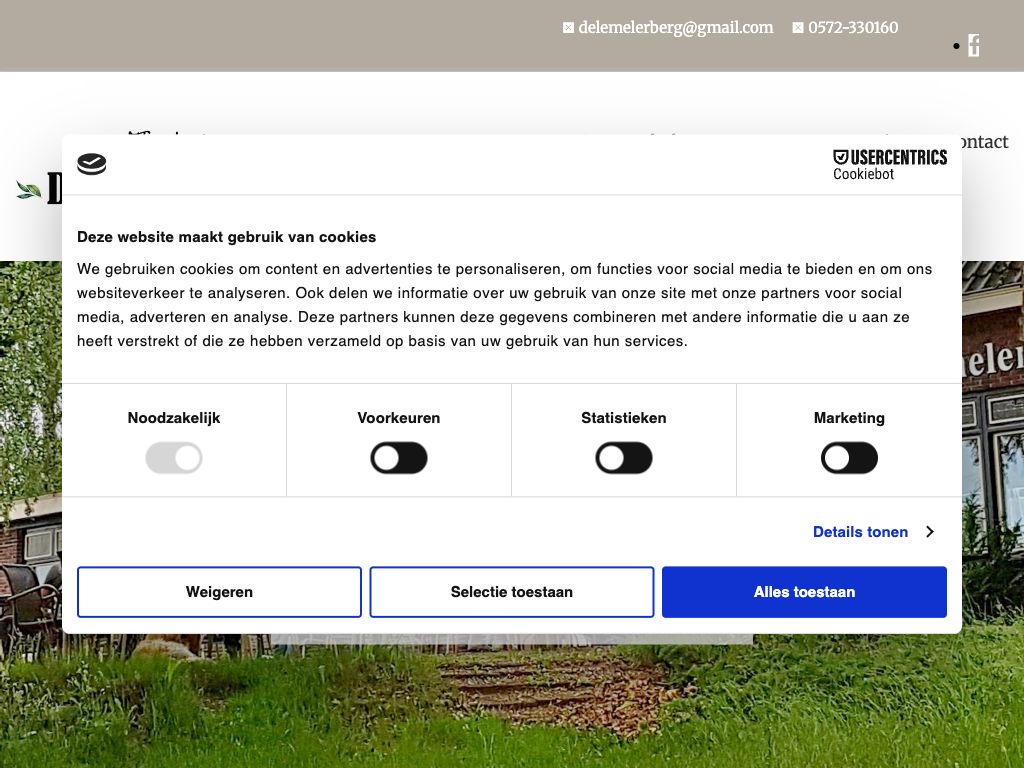
Task: Turn on the Marketing cookies toggle
Action: click(x=849, y=459)
